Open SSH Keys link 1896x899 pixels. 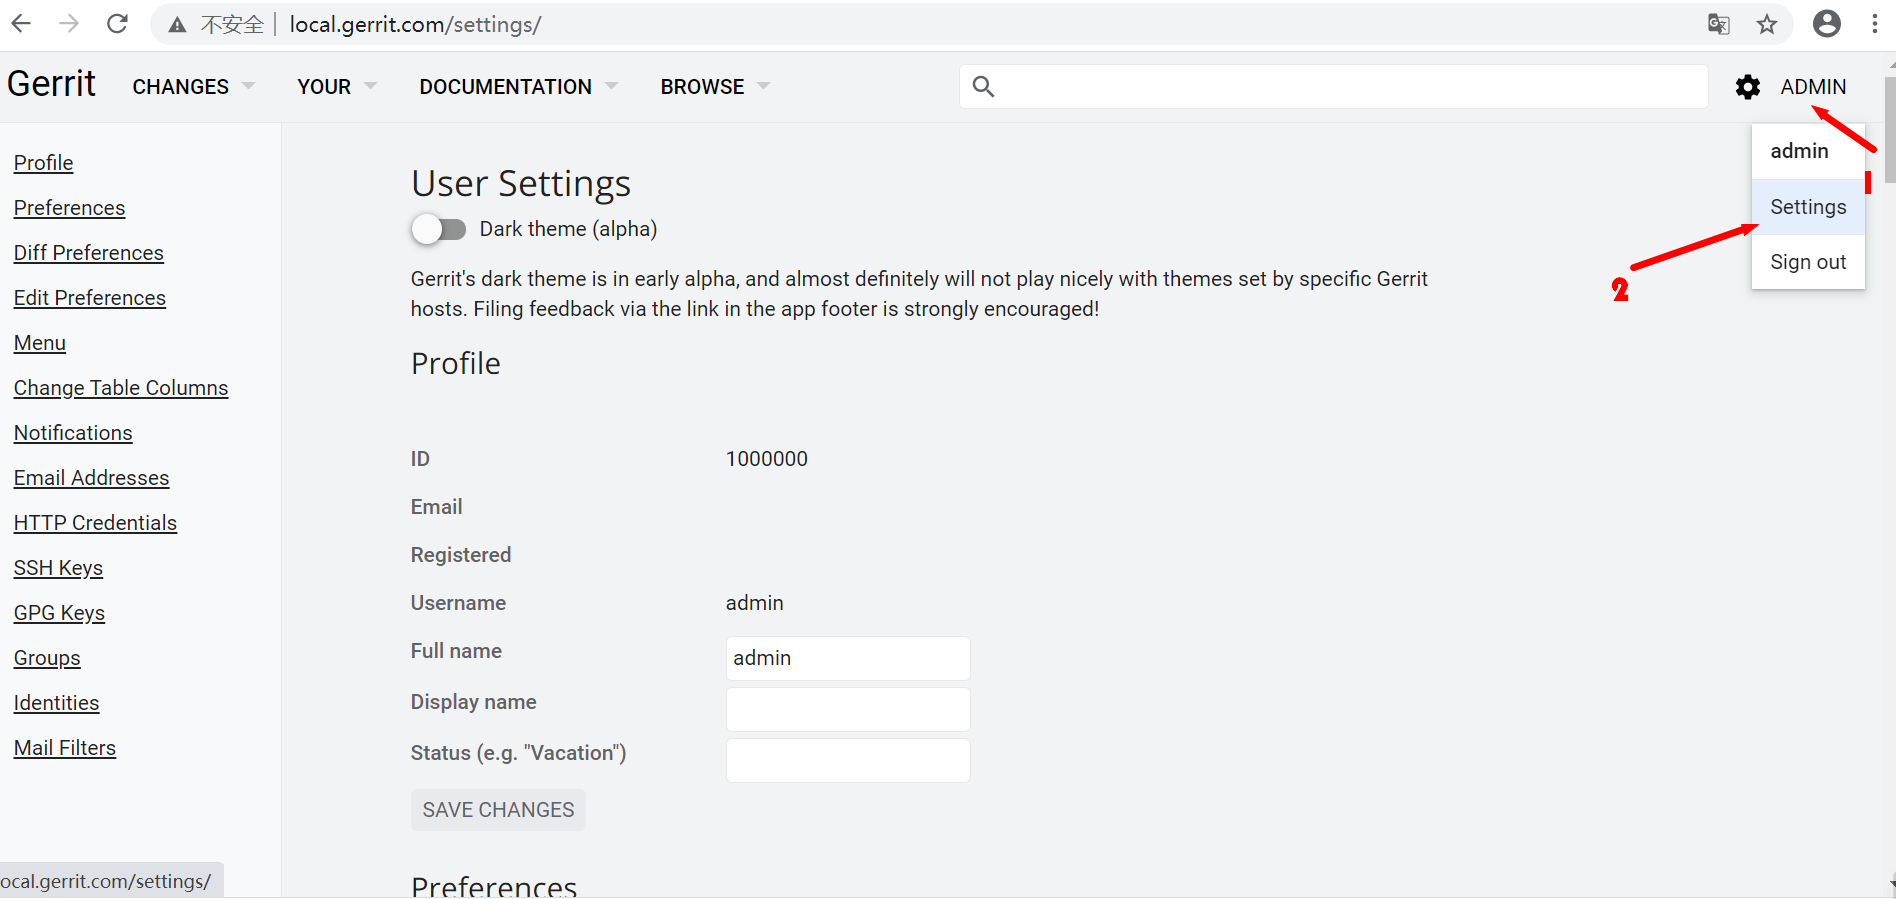coord(58,568)
